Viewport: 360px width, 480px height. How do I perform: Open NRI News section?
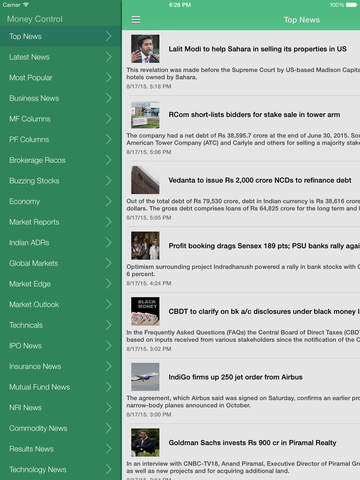61,408
